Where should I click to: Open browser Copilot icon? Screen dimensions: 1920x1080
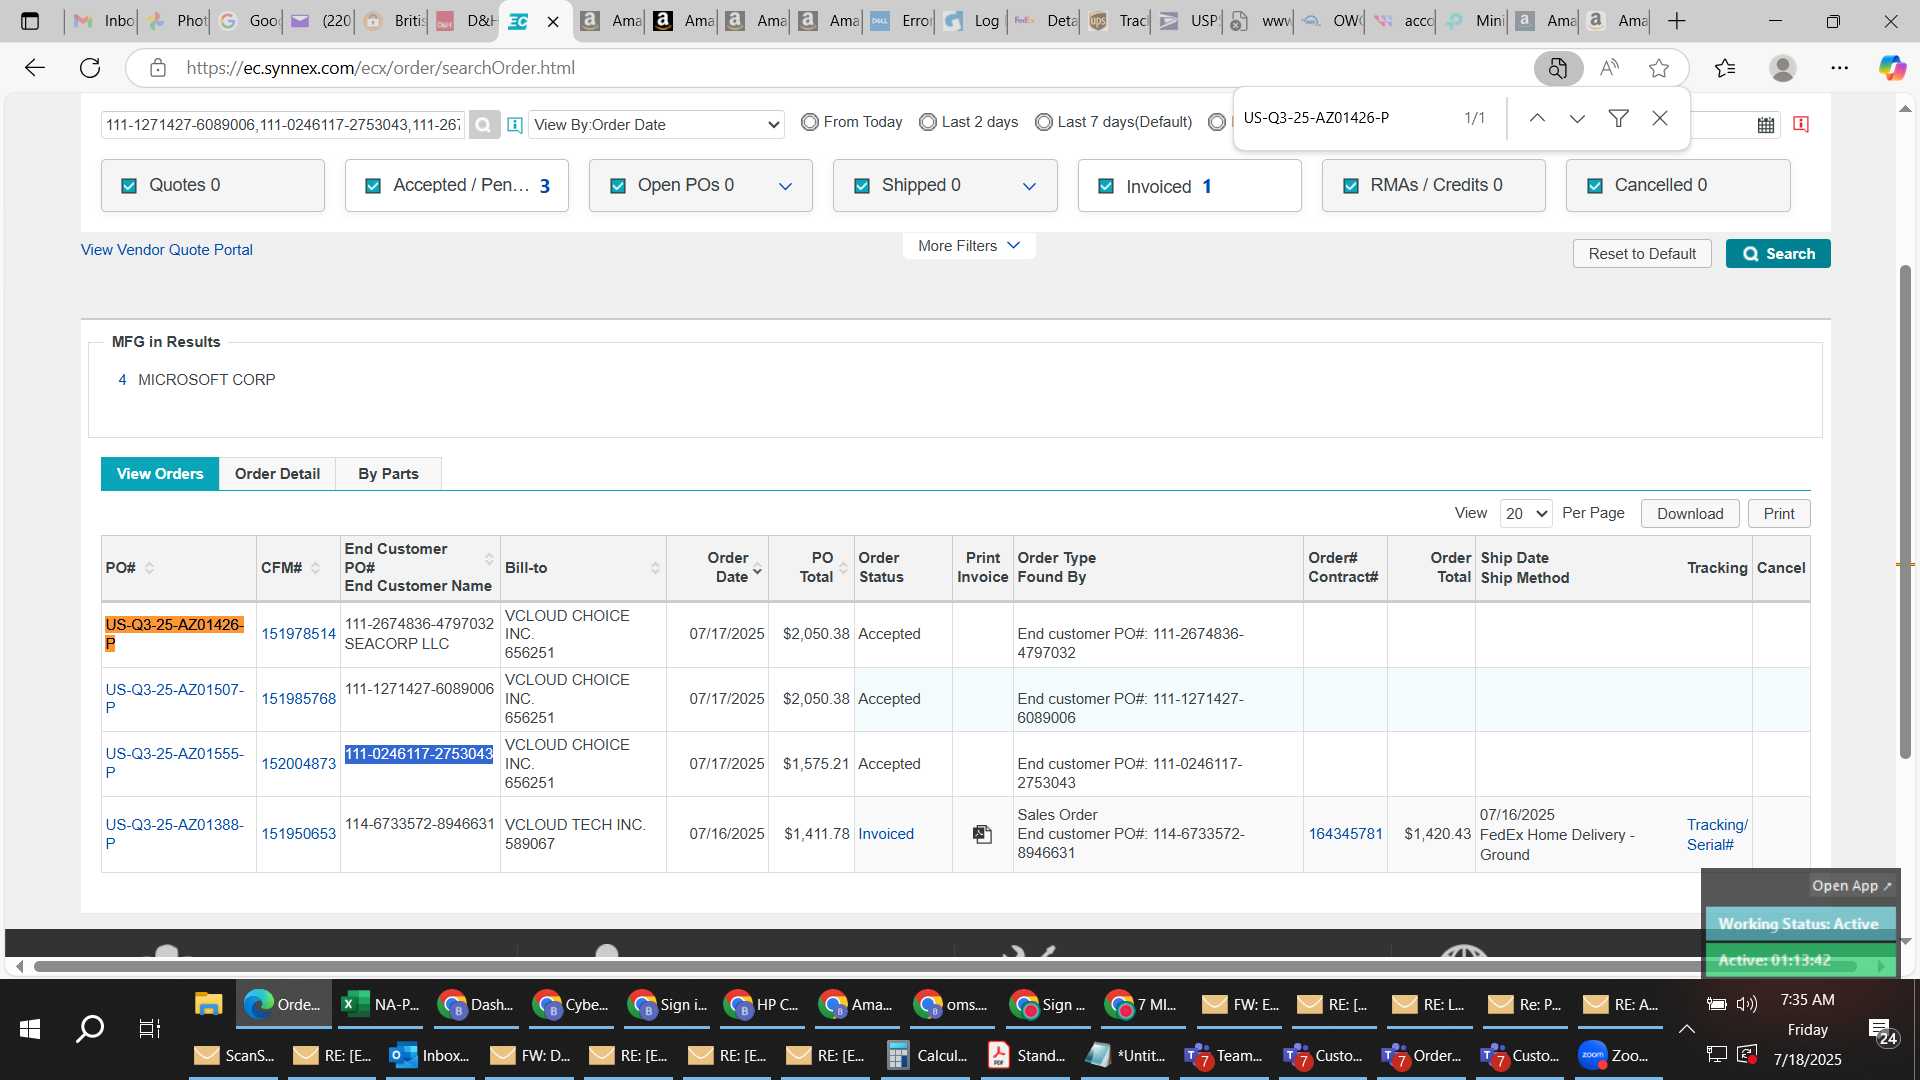(x=1891, y=68)
